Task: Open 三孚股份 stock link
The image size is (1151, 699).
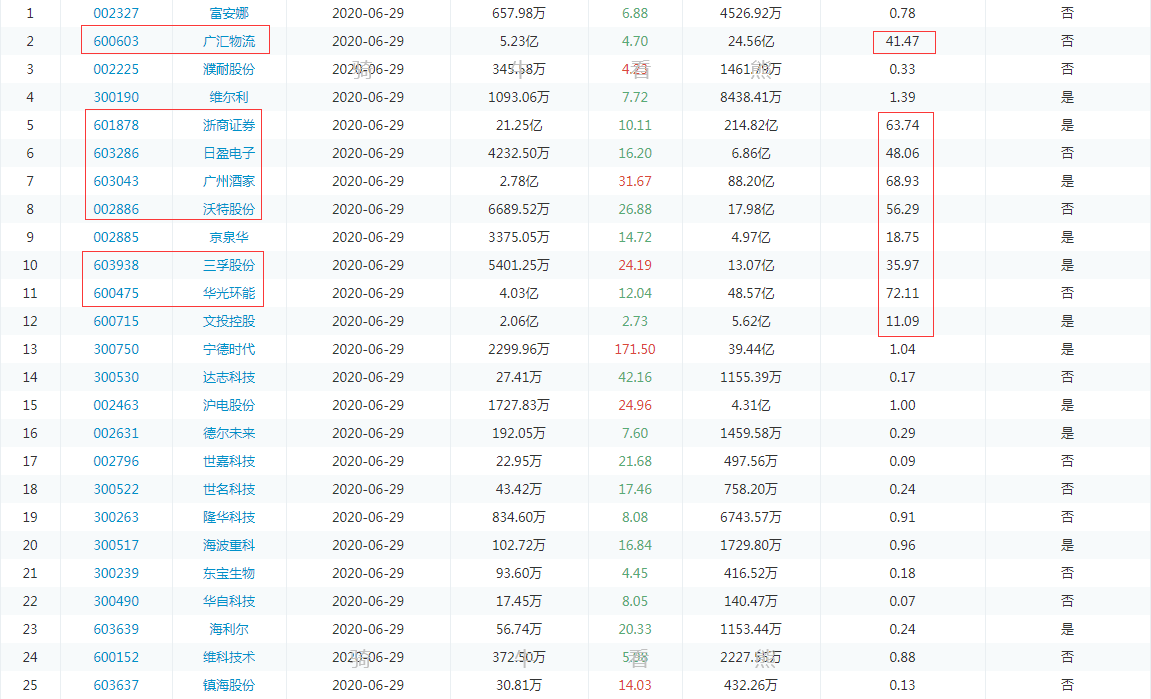Action: (229, 265)
